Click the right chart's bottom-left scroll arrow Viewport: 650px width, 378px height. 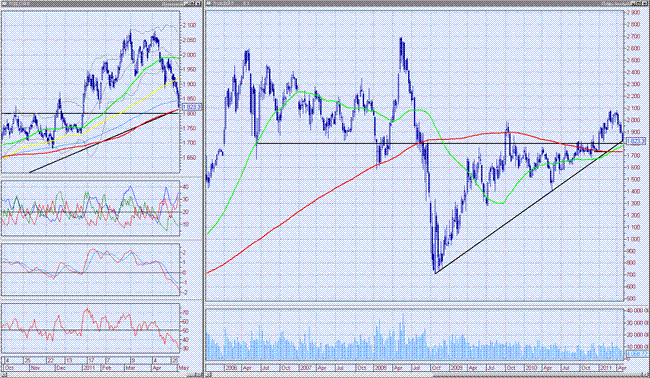(209, 374)
